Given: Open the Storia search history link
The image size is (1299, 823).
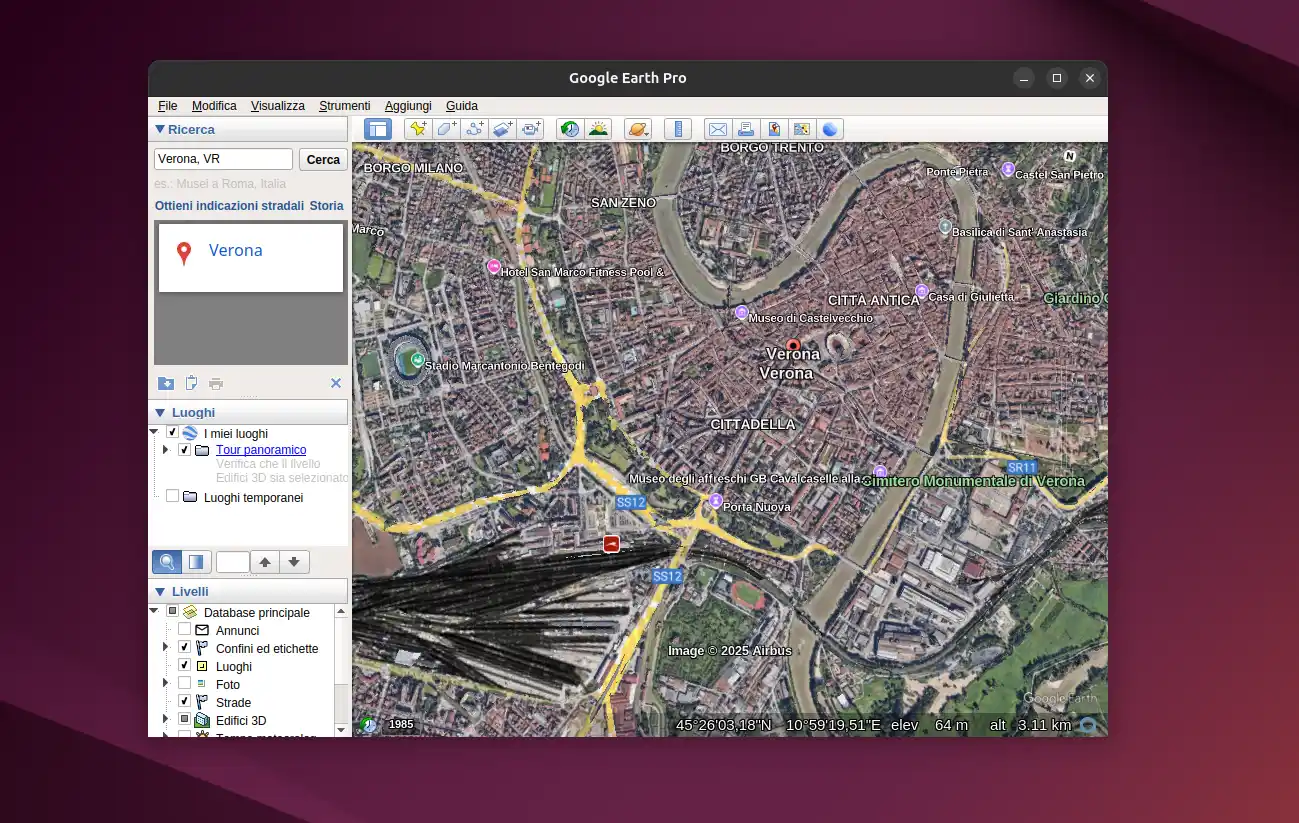Looking at the screenshot, I should point(327,206).
